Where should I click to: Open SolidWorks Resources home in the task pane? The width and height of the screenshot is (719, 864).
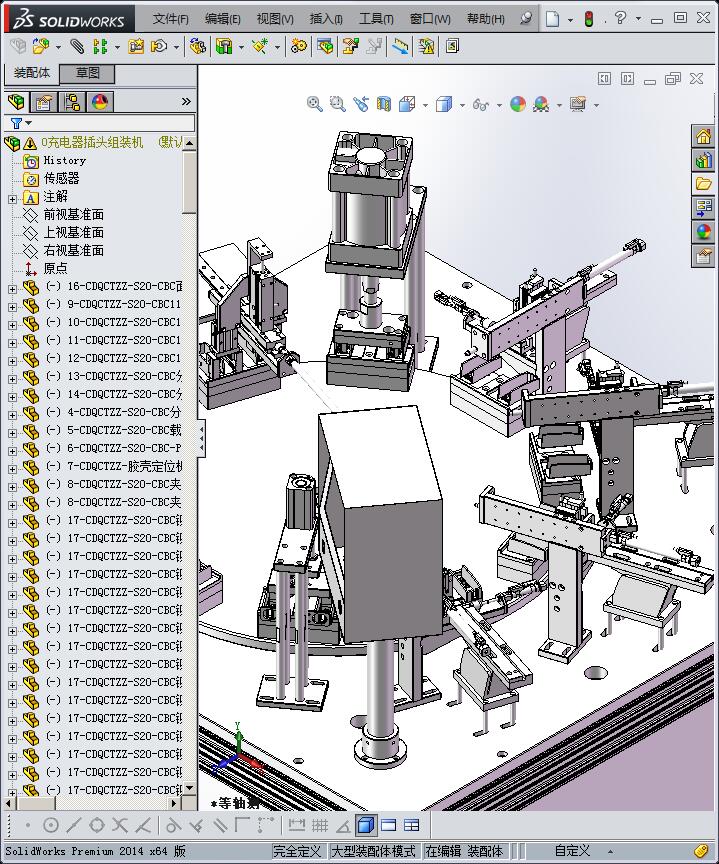point(703,136)
